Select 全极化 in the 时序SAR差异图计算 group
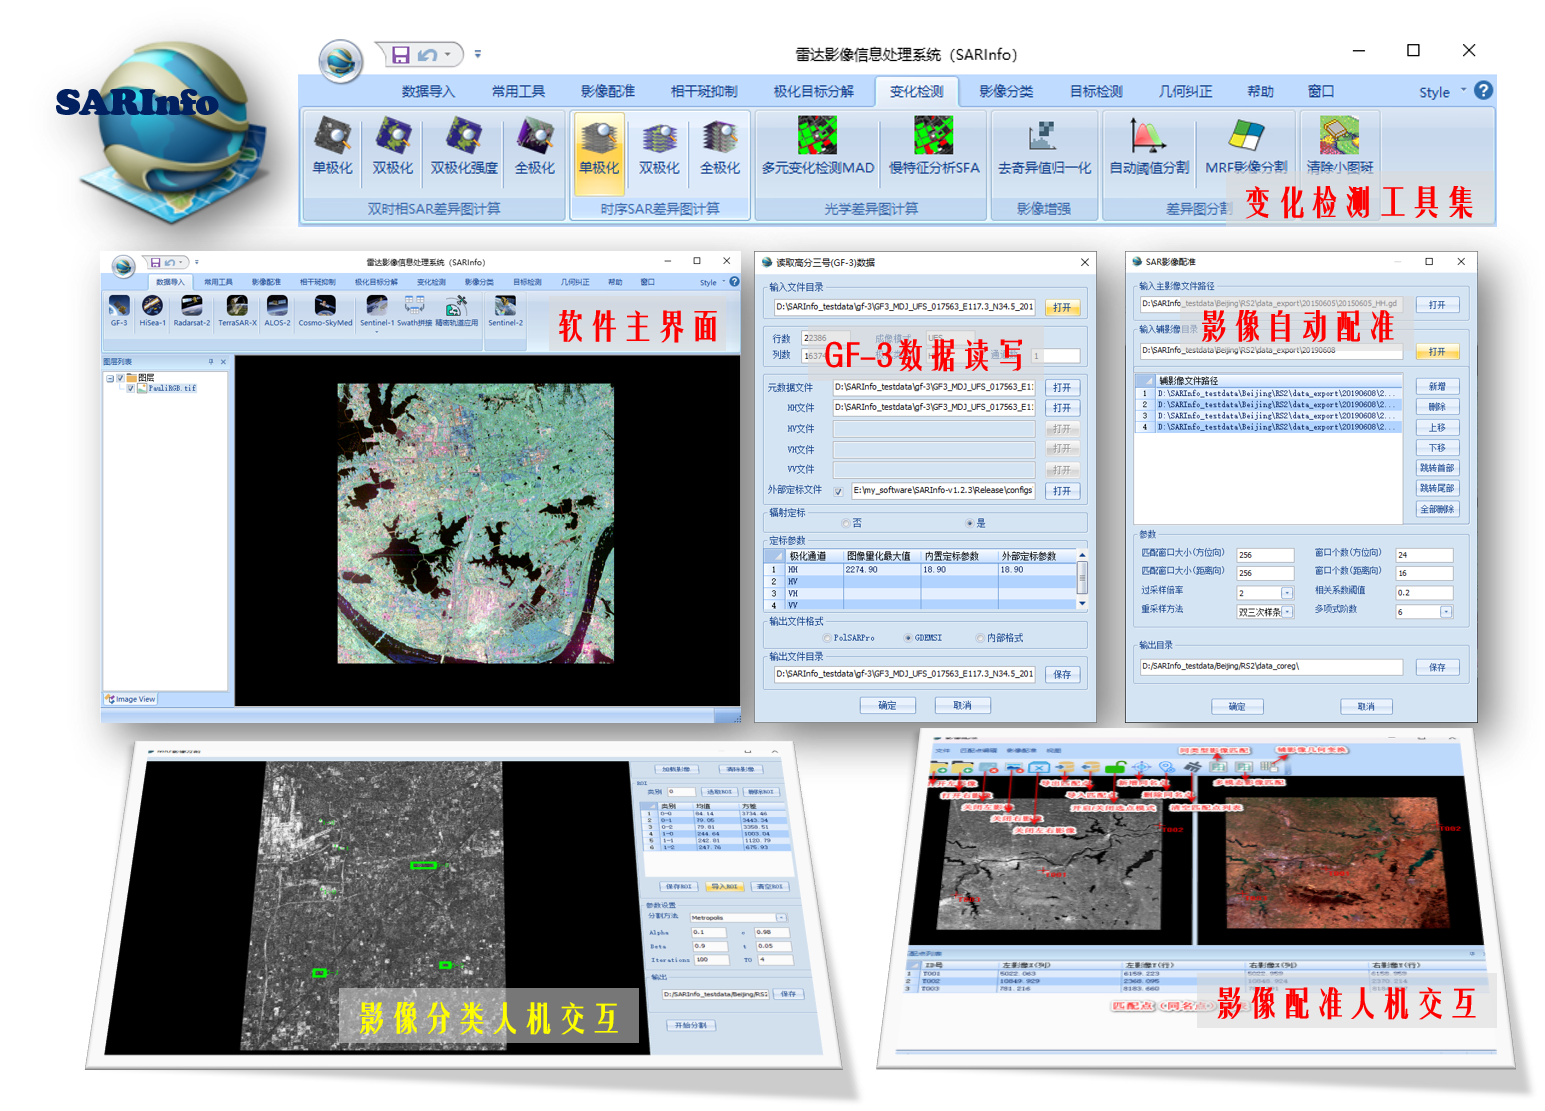This screenshot has height=1111, width=1545. coord(720,150)
